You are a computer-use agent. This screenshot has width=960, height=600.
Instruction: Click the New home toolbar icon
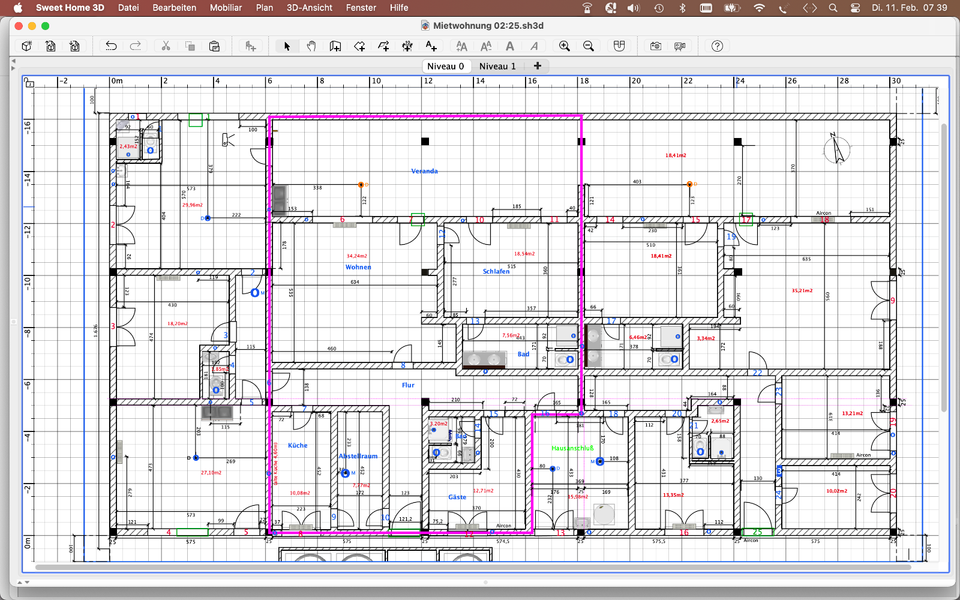[x=27, y=46]
